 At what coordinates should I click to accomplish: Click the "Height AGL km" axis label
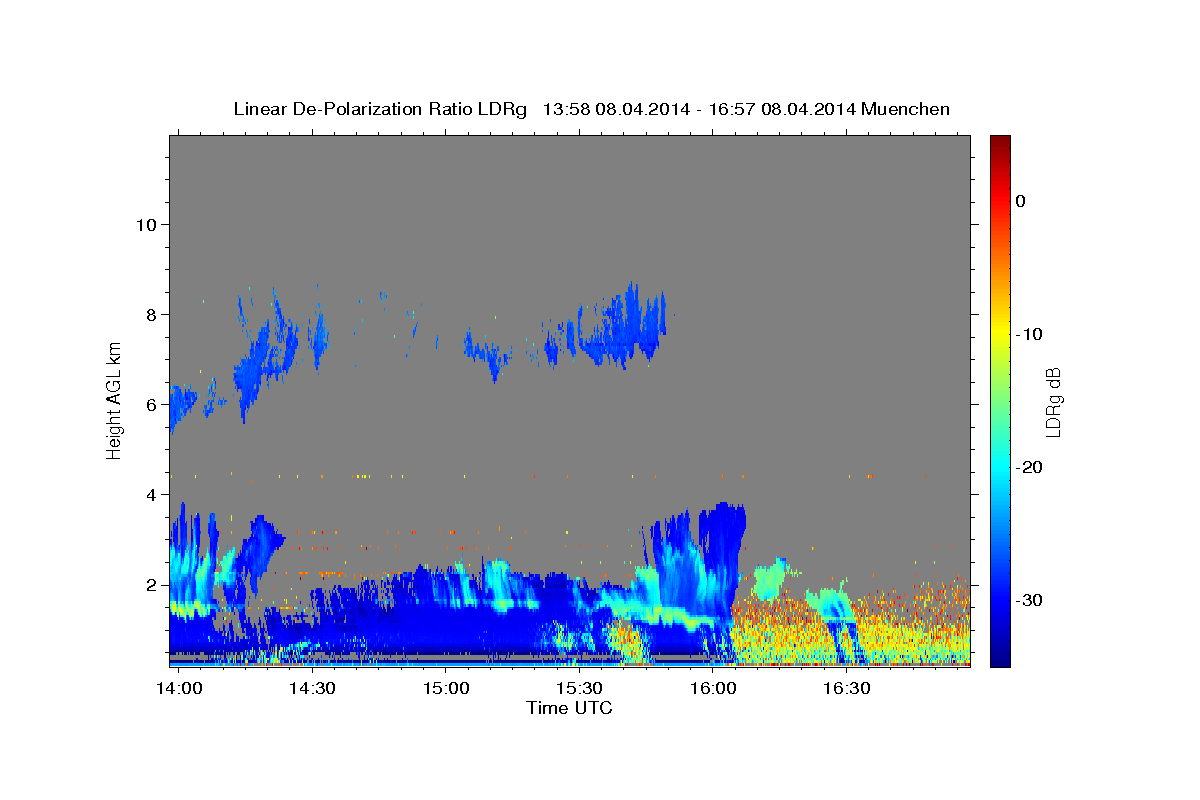(115, 400)
